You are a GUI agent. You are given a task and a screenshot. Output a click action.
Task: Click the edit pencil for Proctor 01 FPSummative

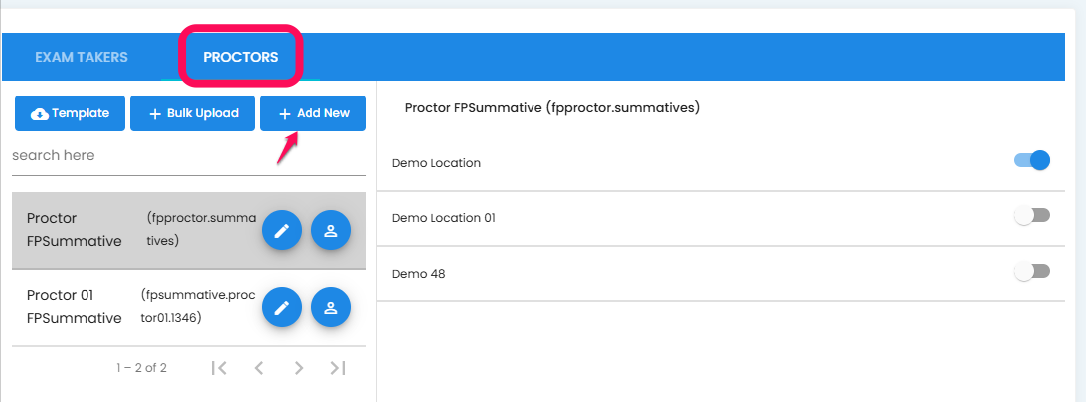pyautogui.click(x=282, y=308)
